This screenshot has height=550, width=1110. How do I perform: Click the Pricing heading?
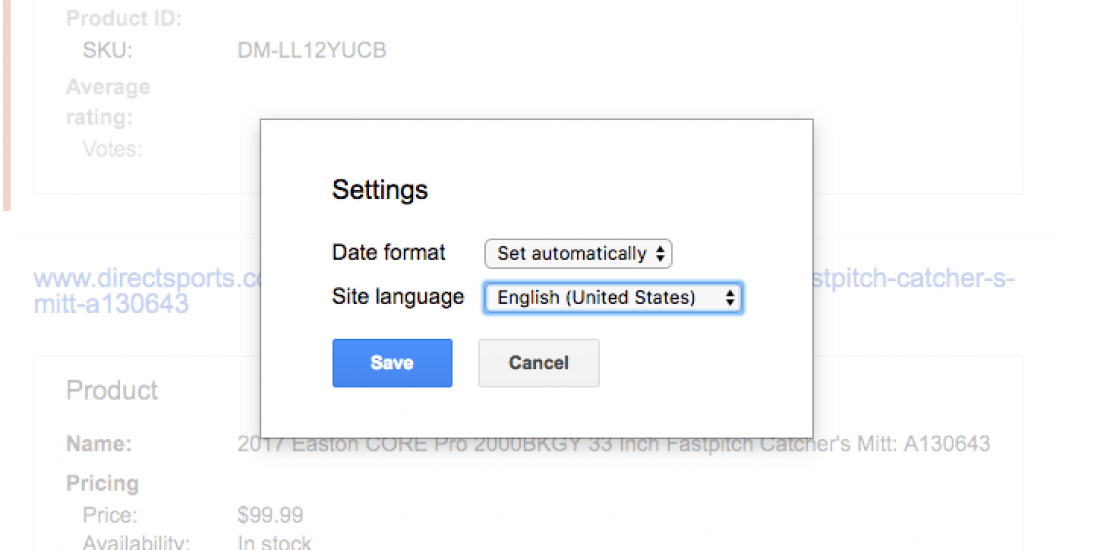pos(102,484)
